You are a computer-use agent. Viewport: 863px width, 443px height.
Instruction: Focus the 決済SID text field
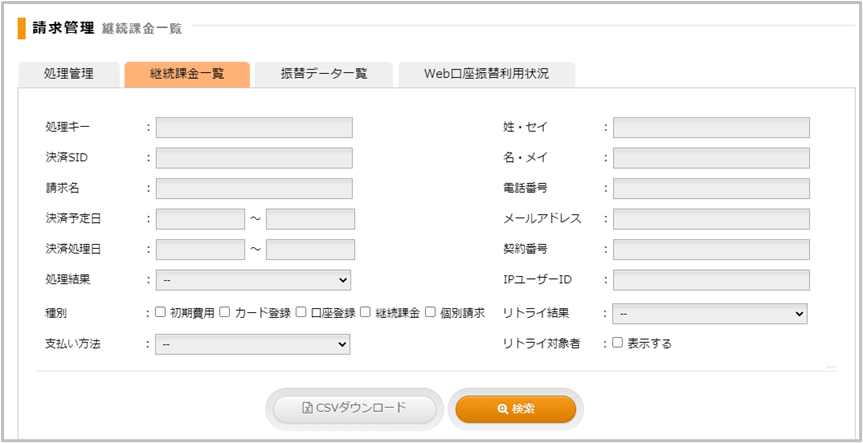coord(254,158)
